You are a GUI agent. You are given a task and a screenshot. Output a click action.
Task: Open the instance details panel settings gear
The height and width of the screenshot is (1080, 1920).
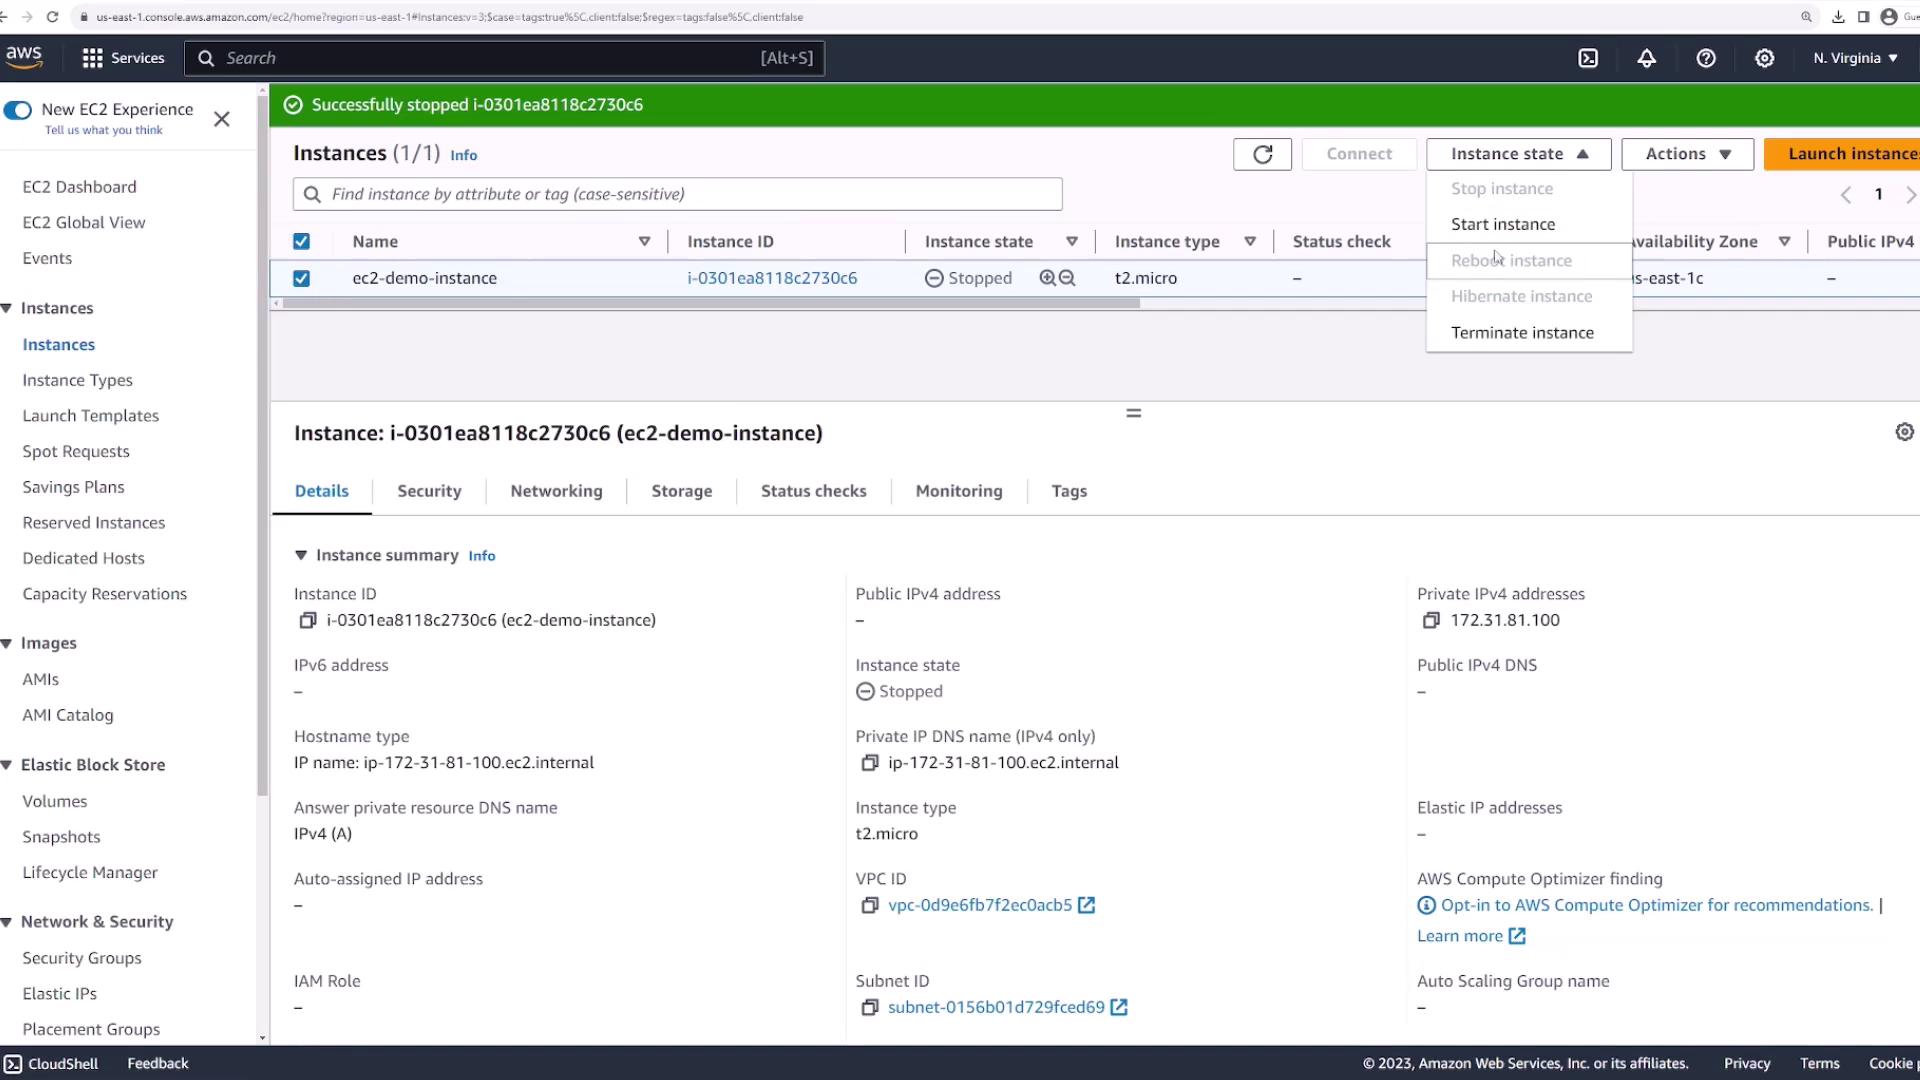pyautogui.click(x=1904, y=432)
